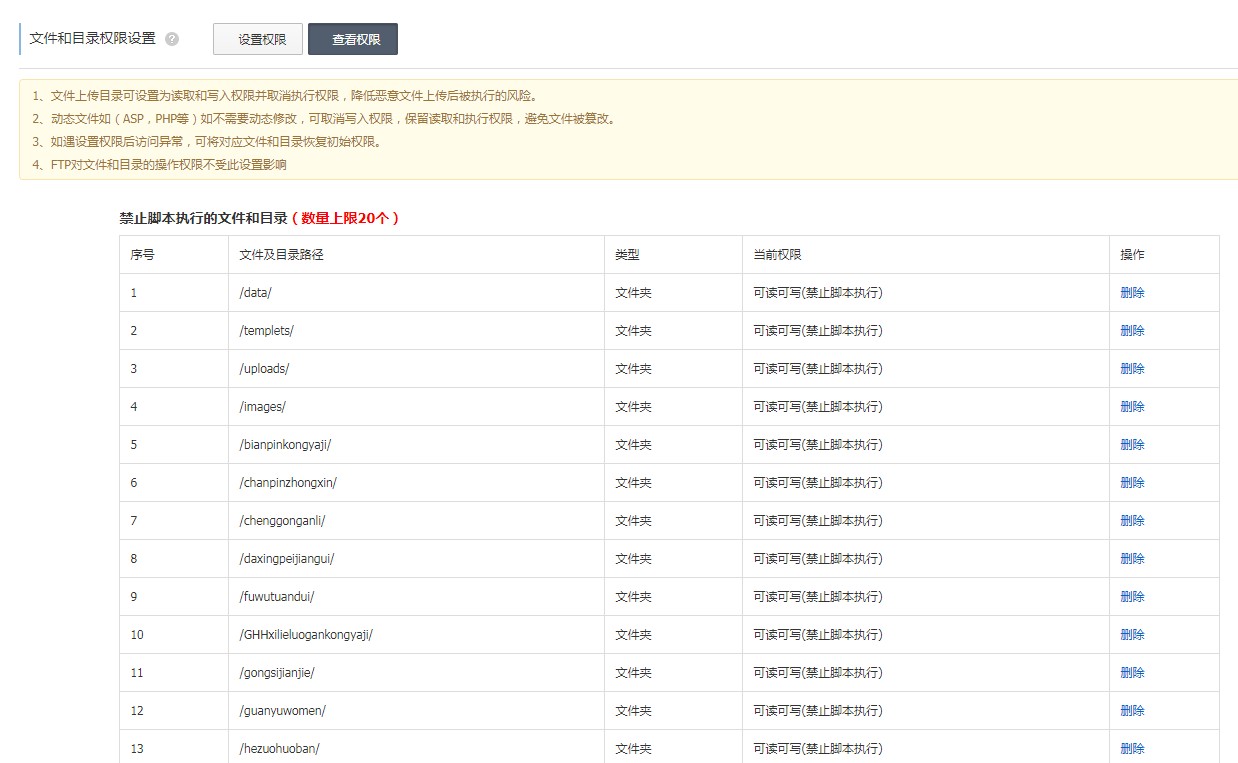
Task: Click the 设置权限 button
Action: click(257, 39)
